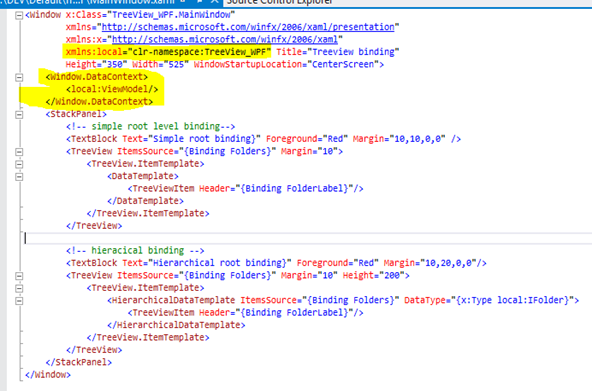Viewport: 592px width, 391px height.
Task: Click the Title="Treeview binding" attribute
Action: [338, 52]
